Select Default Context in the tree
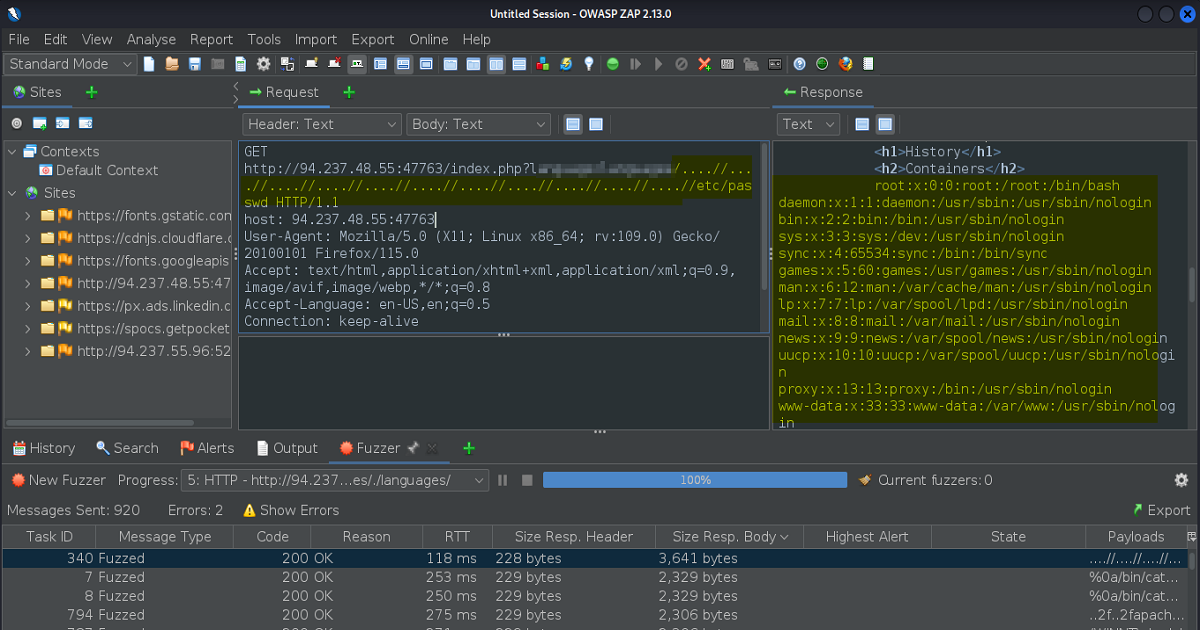Screen dimensions: 1200x630 click(98, 170)
